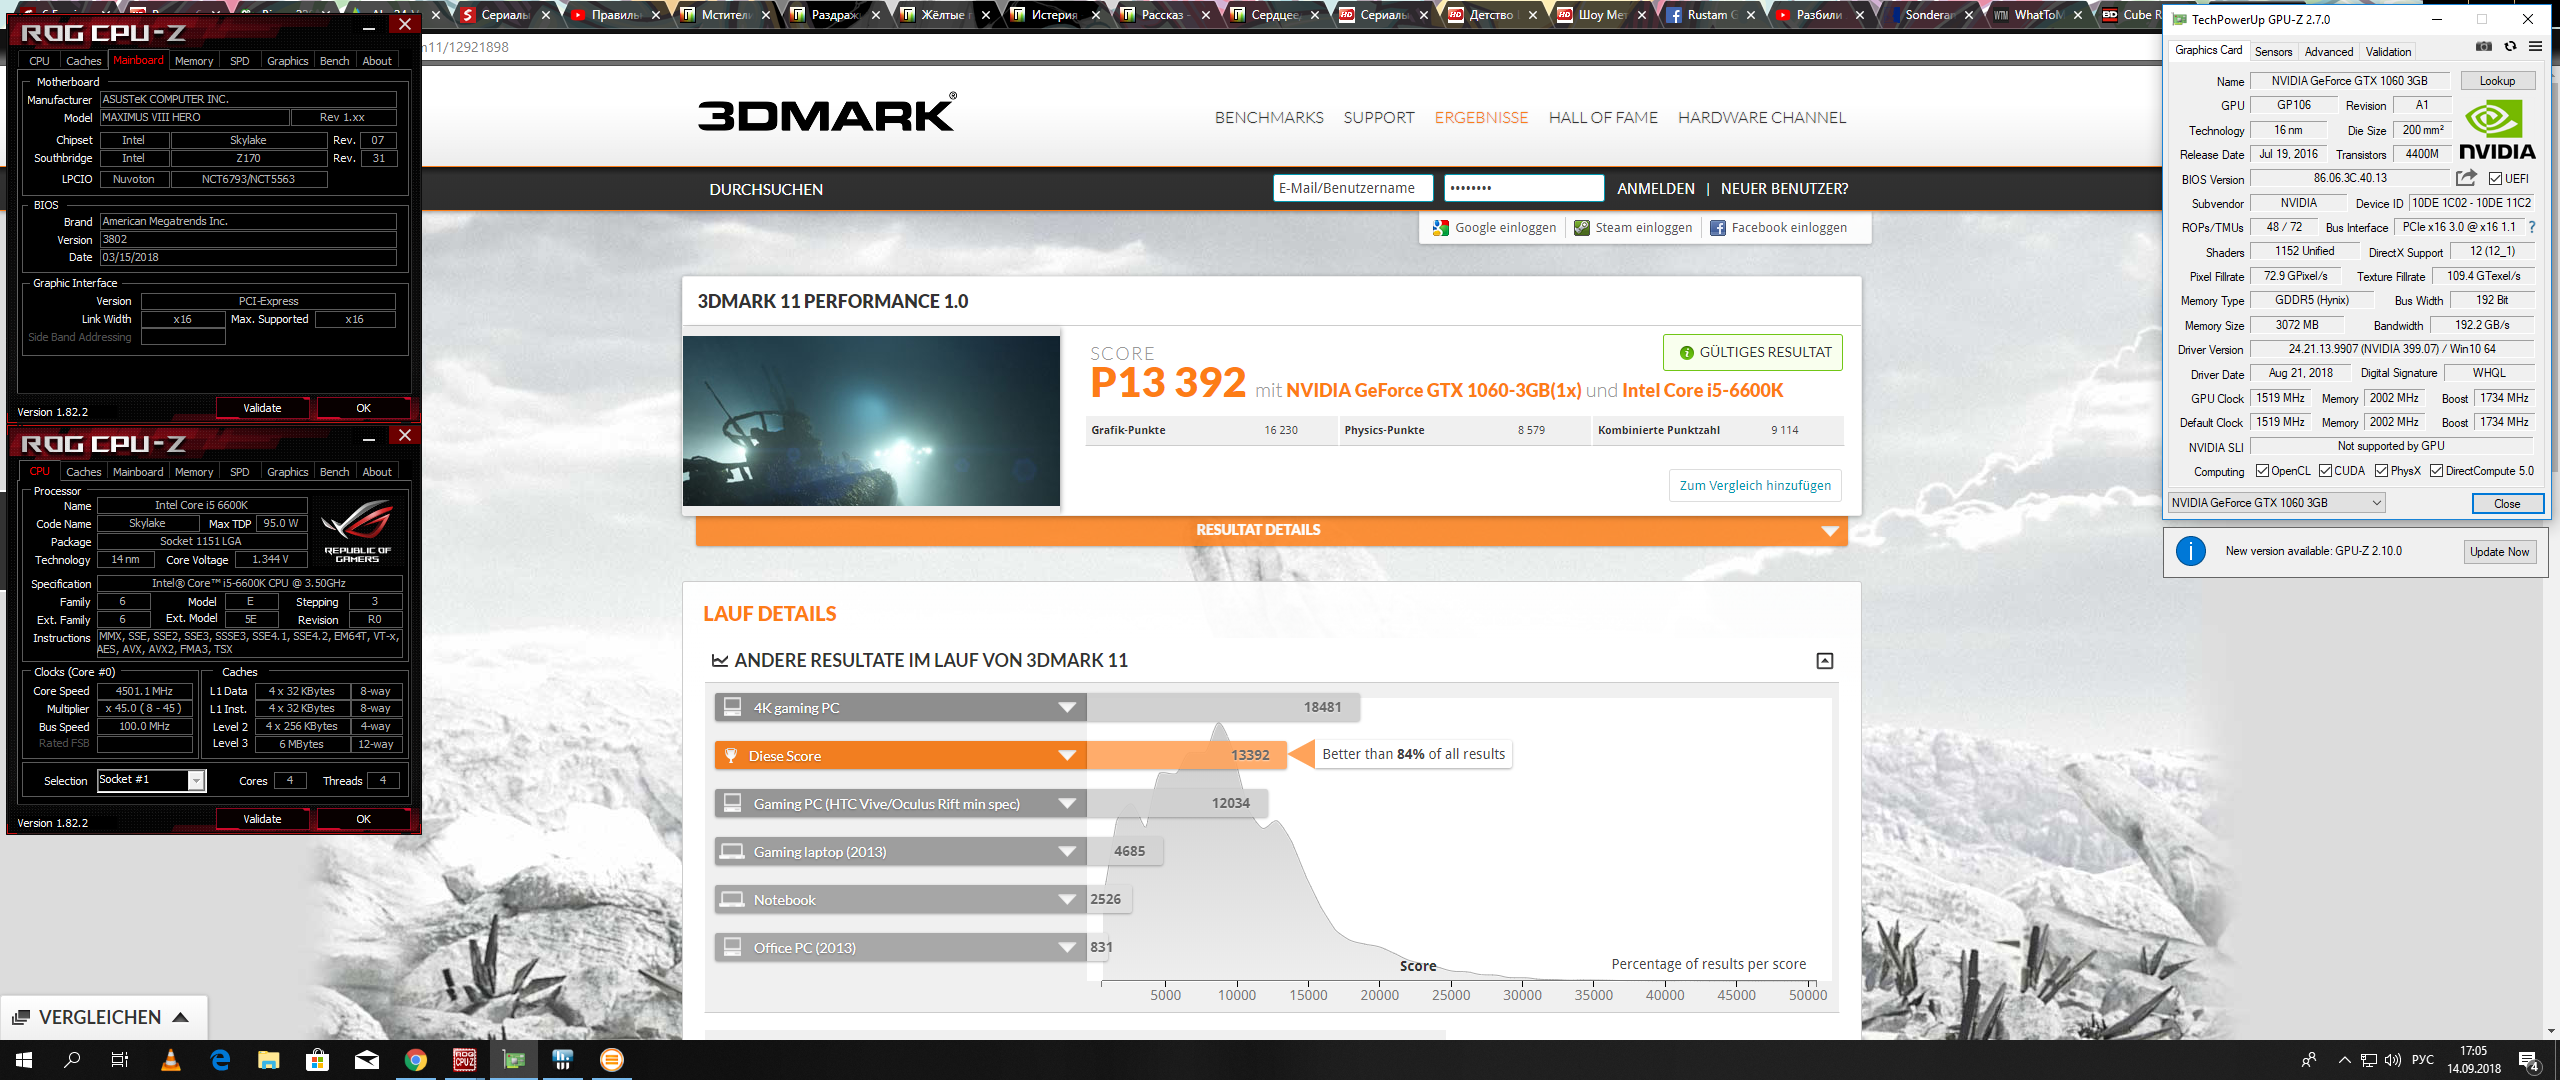Show hidden system tray icons

[2344, 1060]
